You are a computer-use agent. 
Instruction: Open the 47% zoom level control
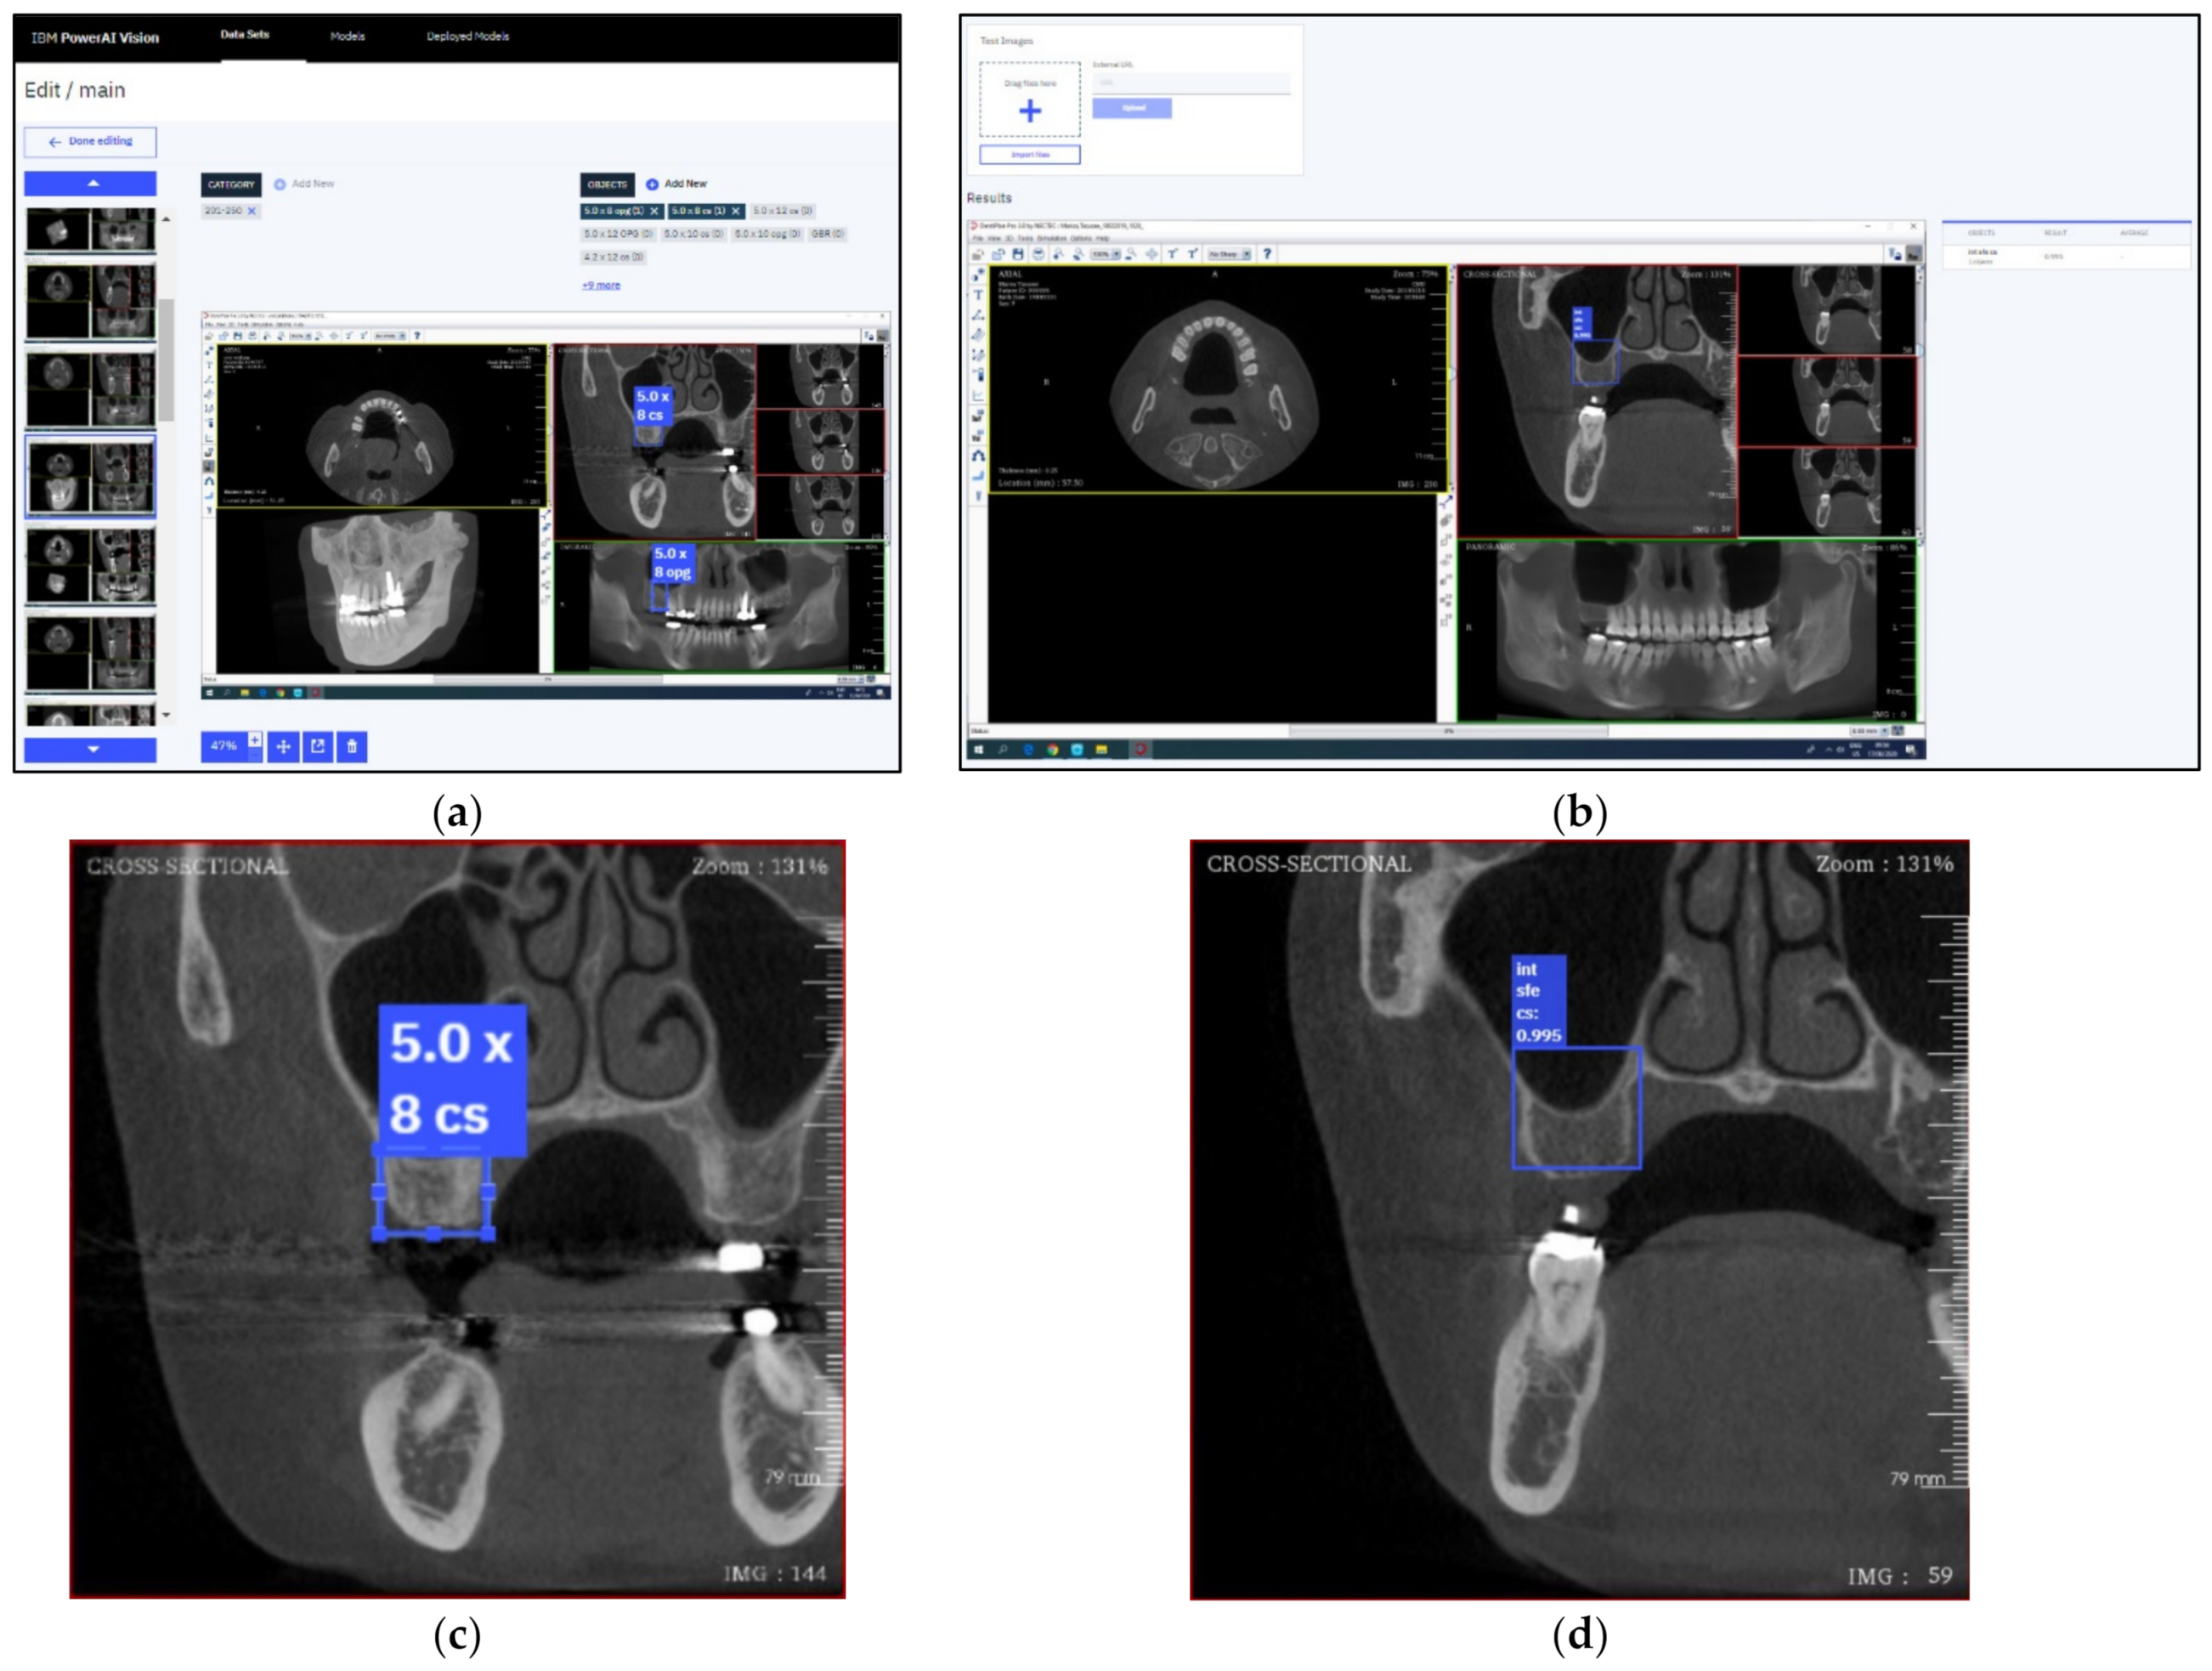click(x=224, y=746)
